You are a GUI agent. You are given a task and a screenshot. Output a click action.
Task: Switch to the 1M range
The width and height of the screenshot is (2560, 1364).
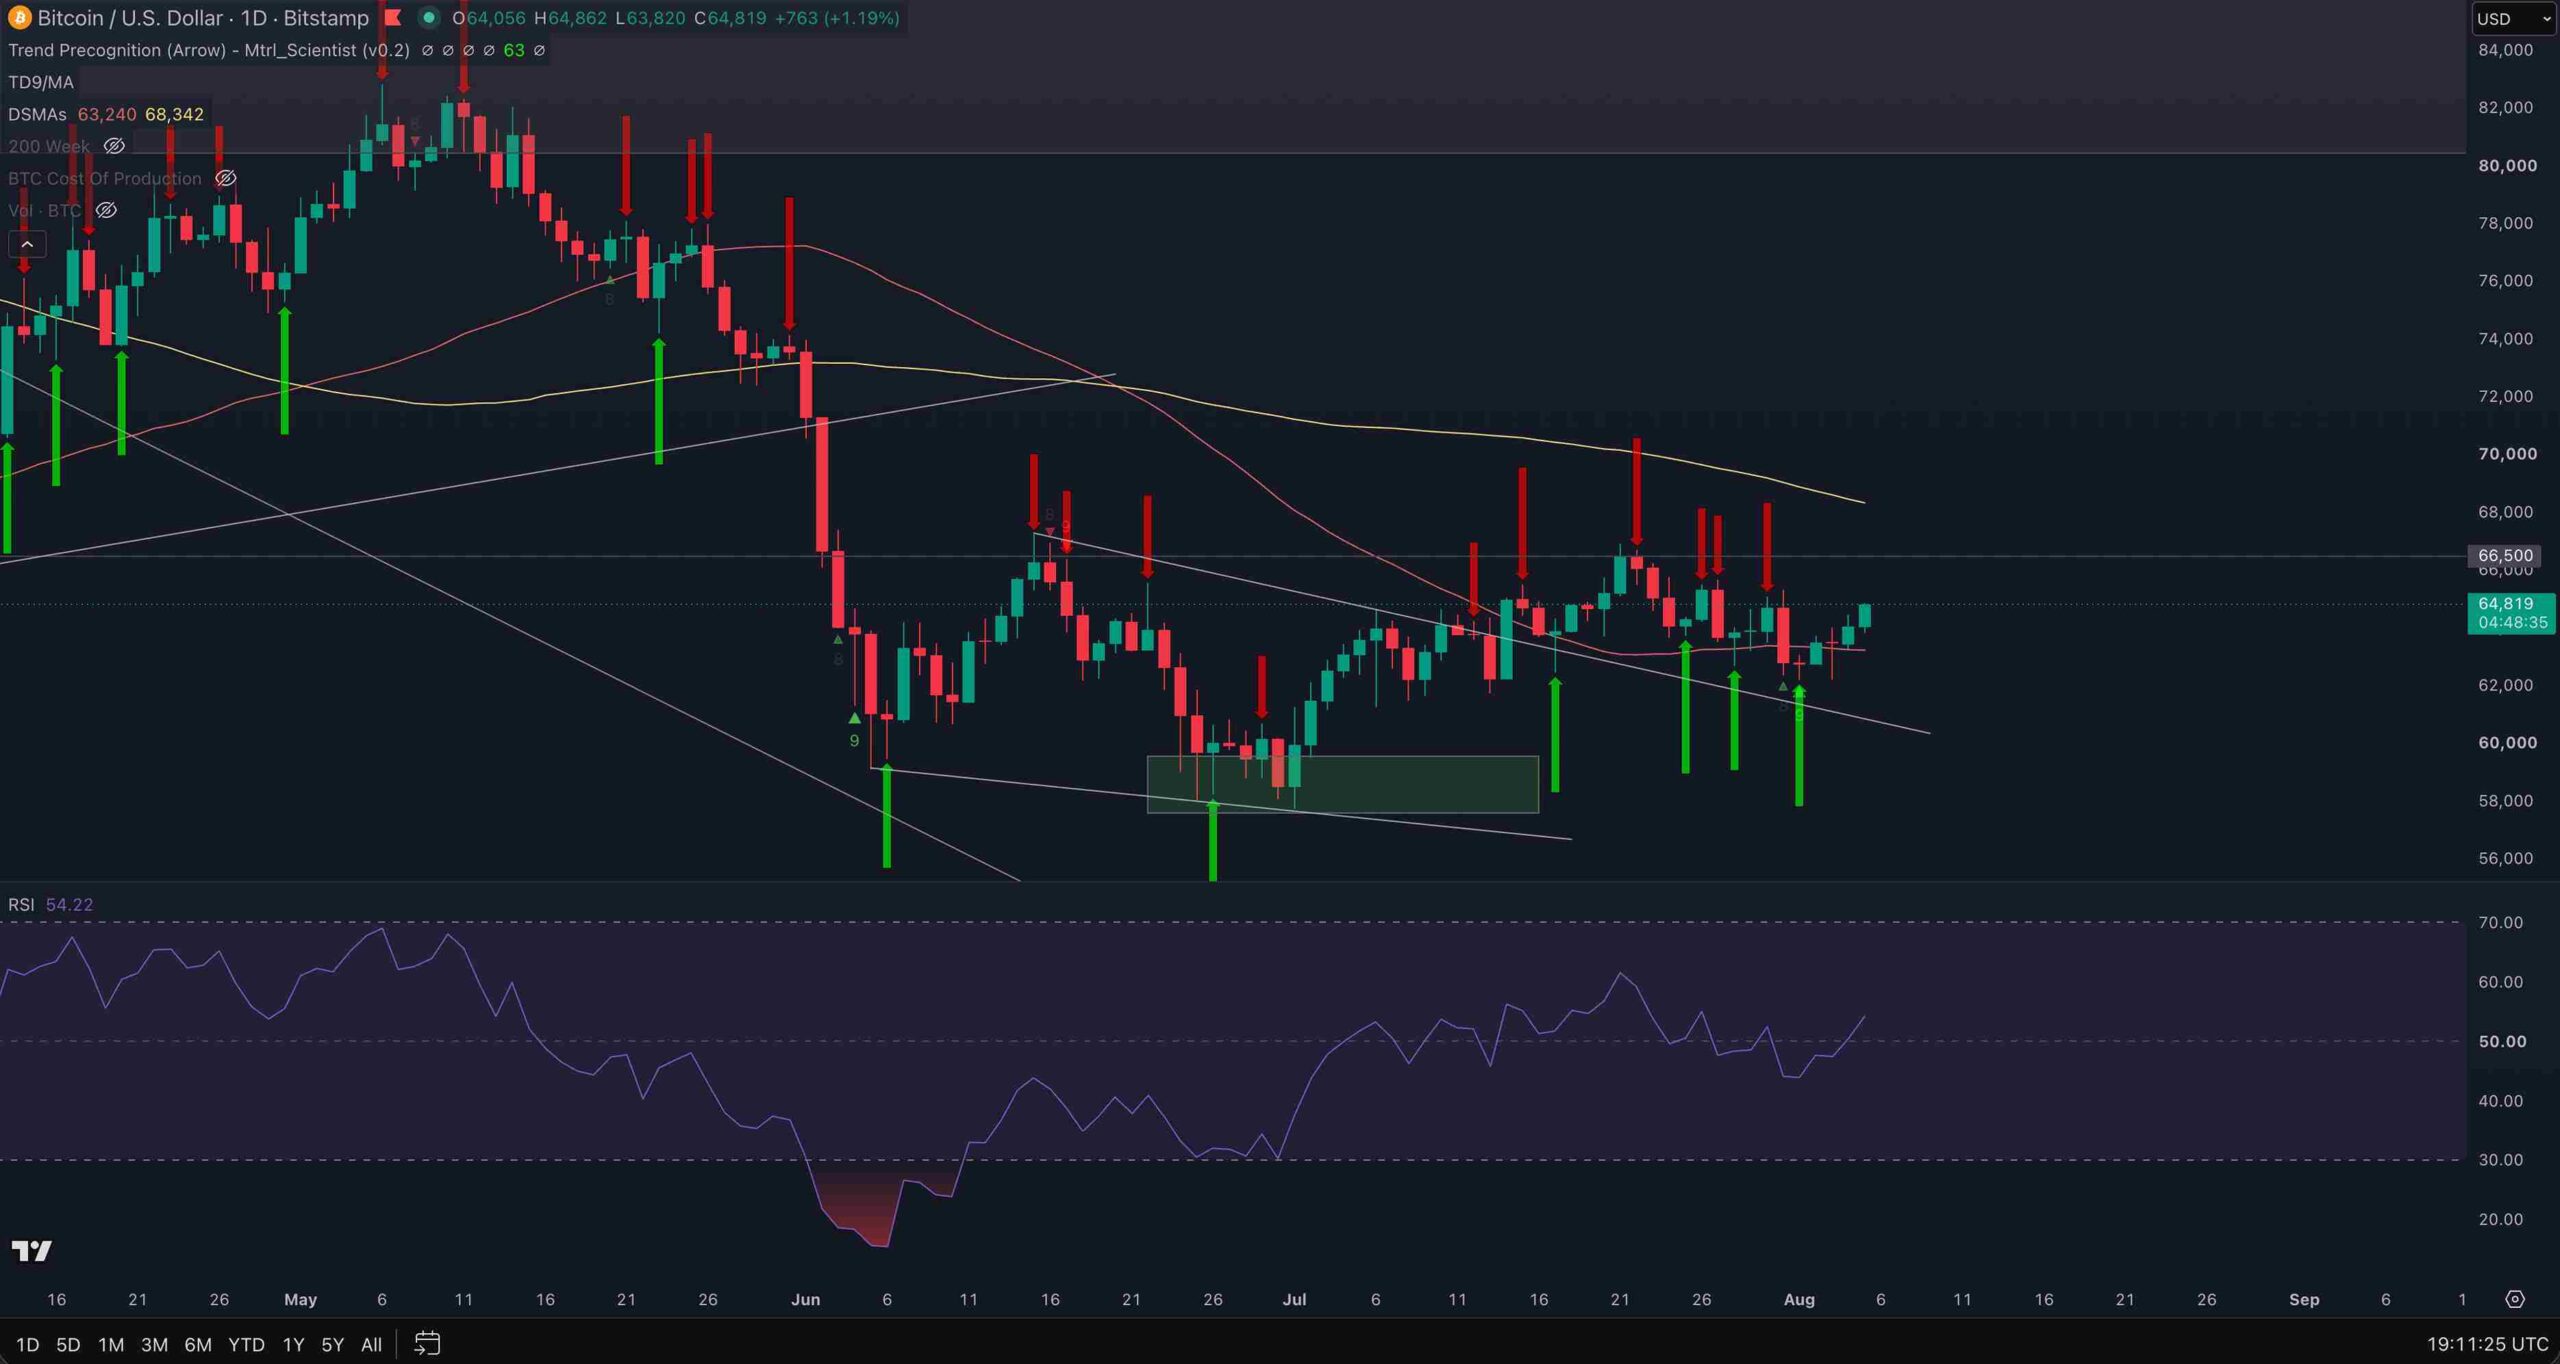111,1344
